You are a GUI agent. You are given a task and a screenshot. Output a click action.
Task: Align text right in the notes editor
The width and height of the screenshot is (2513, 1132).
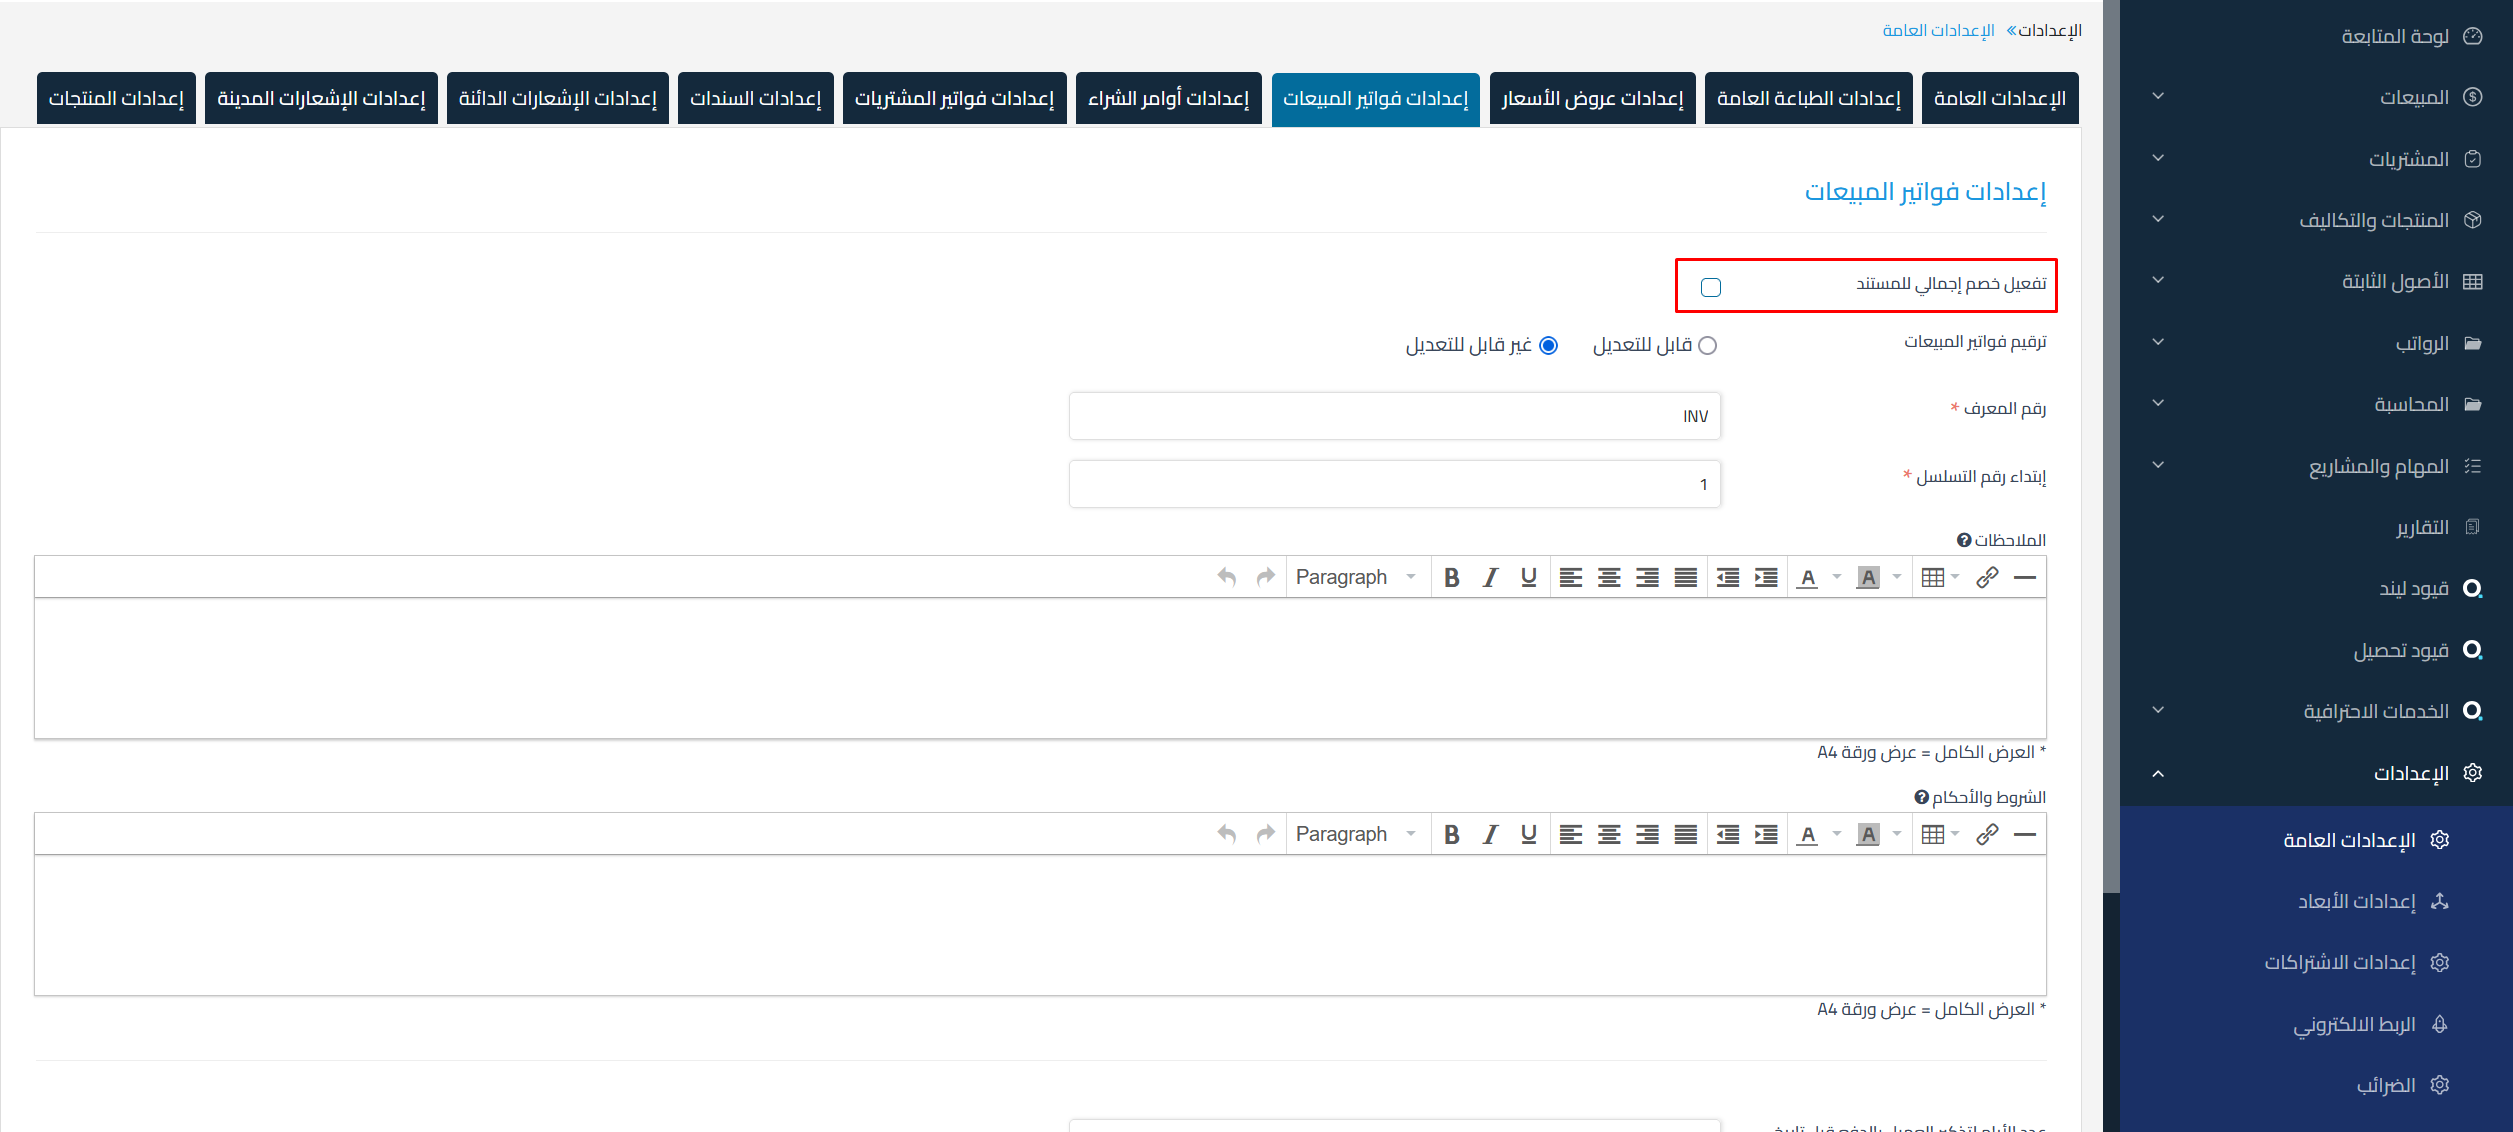tap(1647, 577)
